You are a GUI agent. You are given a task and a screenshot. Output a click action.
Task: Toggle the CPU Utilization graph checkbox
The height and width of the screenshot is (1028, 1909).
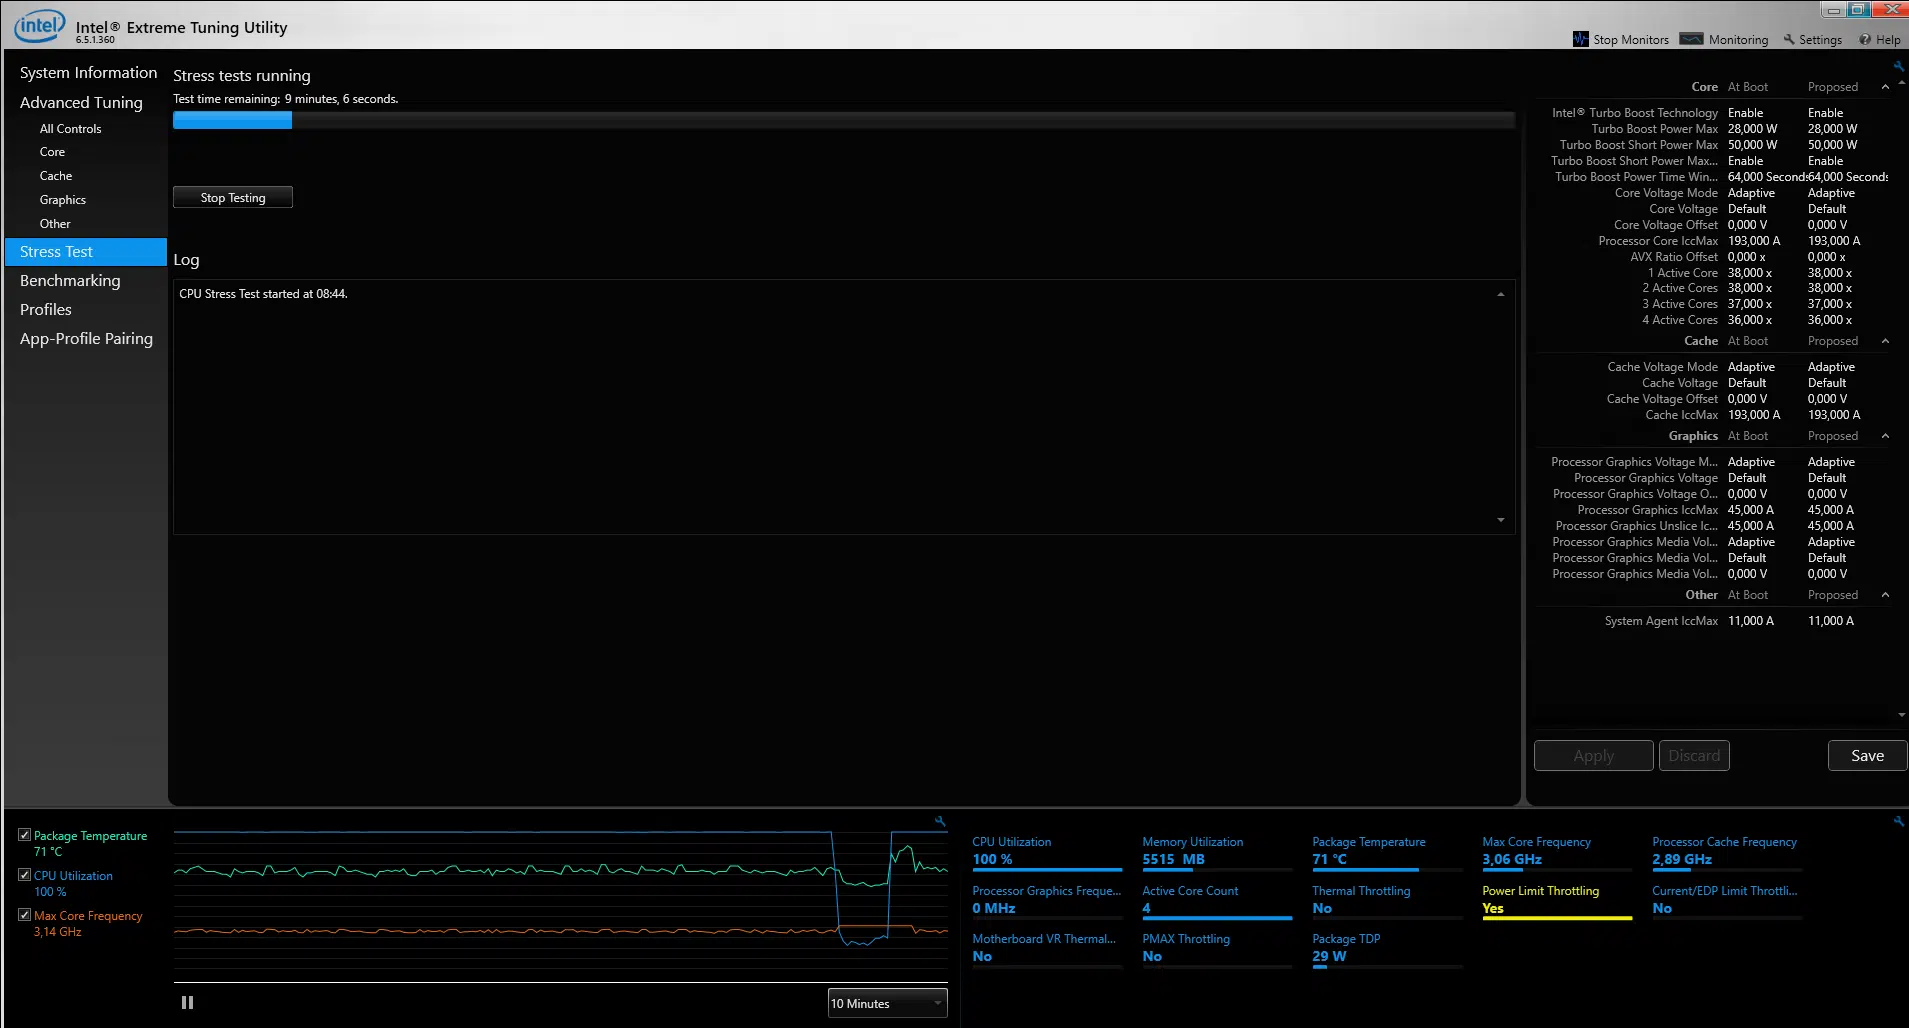pos(25,875)
